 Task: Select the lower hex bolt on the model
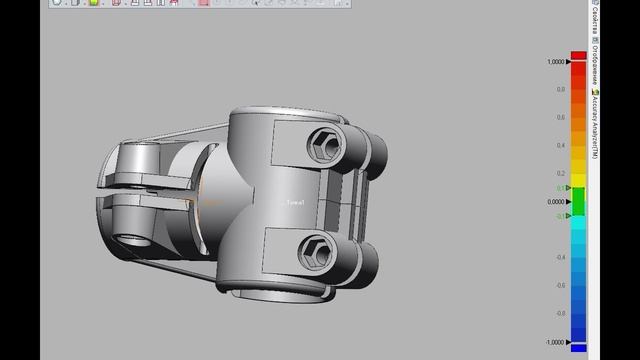click(317, 253)
